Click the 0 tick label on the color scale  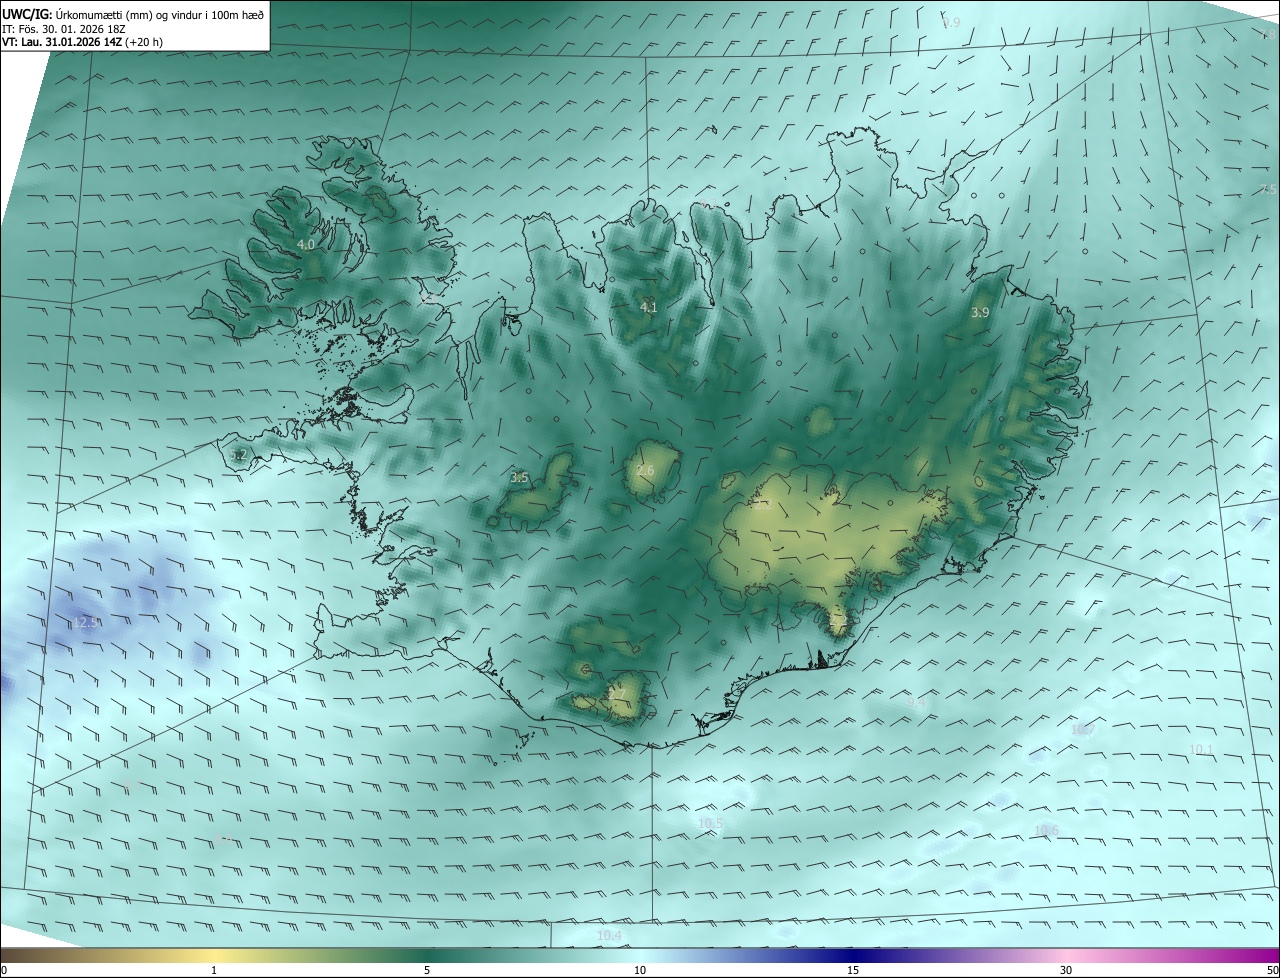pyautogui.click(x=4, y=970)
